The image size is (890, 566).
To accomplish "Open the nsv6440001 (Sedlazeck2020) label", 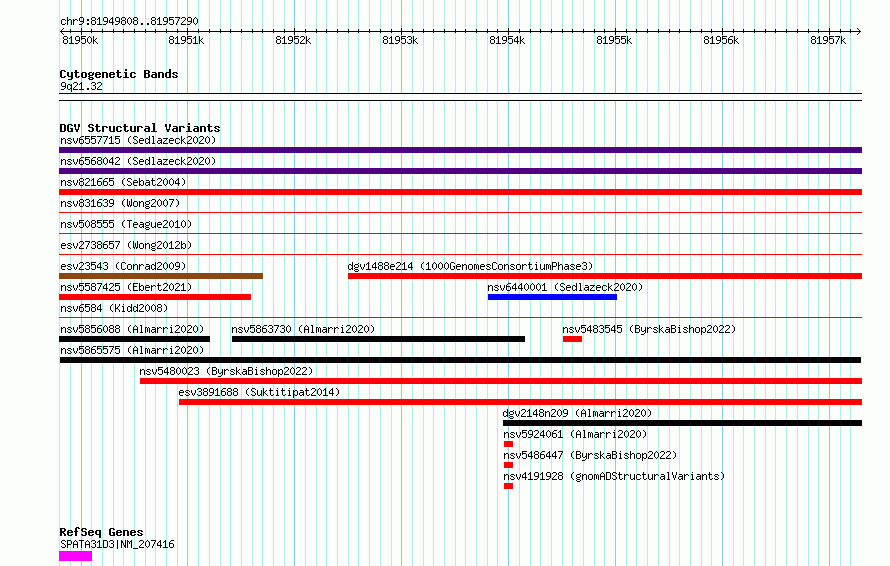I will (x=565, y=287).
